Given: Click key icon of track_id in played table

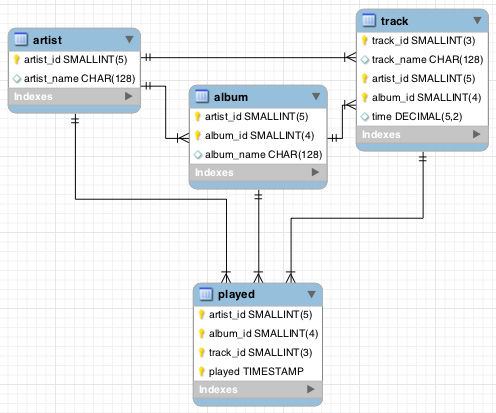Looking at the screenshot, I should [x=202, y=353].
